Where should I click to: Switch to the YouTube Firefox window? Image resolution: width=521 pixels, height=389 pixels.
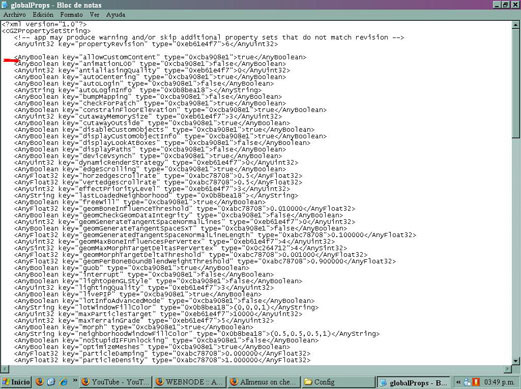tap(115, 382)
